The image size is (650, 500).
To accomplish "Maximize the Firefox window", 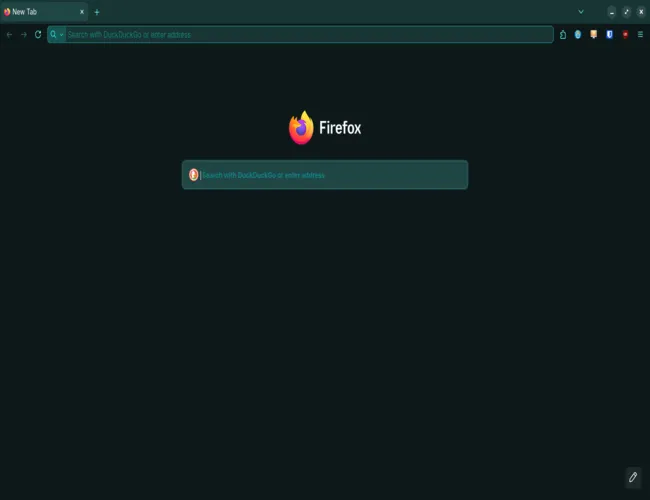I will 626,12.
